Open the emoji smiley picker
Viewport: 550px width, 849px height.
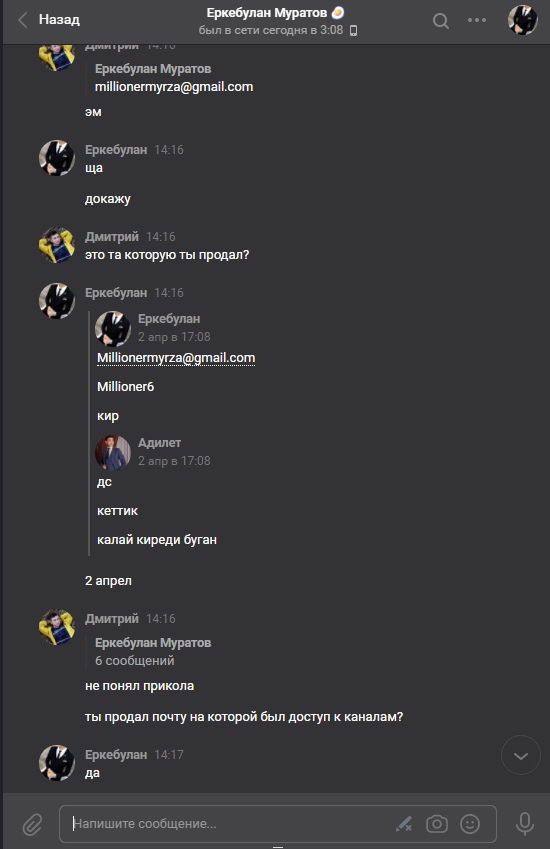pyautogui.click(x=470, y=824)
